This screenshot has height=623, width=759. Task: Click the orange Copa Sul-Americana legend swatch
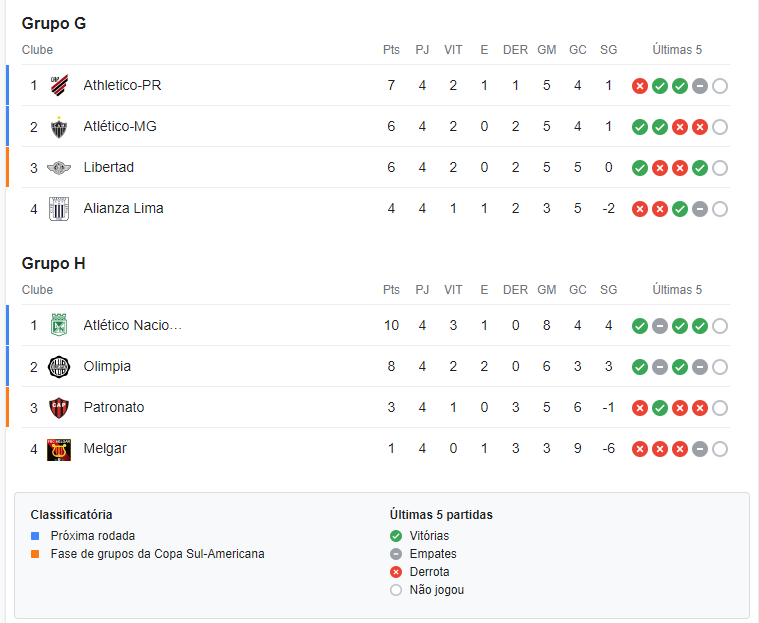[35, 554]
